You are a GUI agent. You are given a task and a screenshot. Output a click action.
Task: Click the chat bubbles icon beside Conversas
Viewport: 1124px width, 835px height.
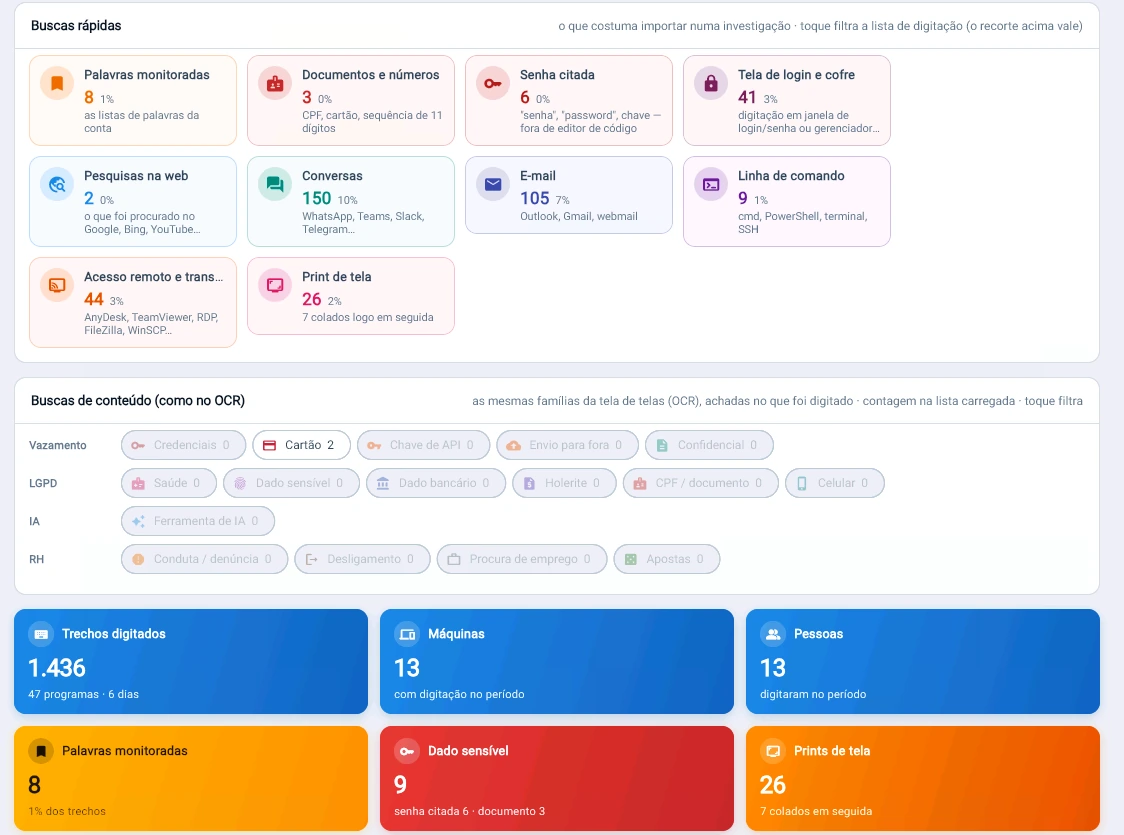[275, 184]
